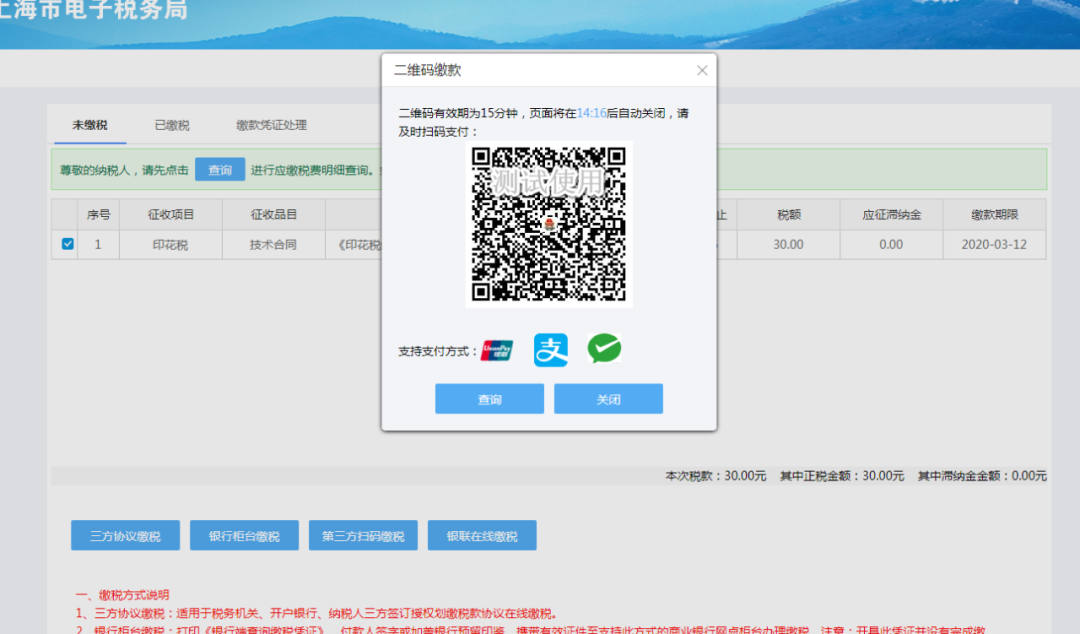Viewport: 1080px width, 634px height.
Task: Uncheck the row 1 印花税 checkbox
Action: [68, 244]
